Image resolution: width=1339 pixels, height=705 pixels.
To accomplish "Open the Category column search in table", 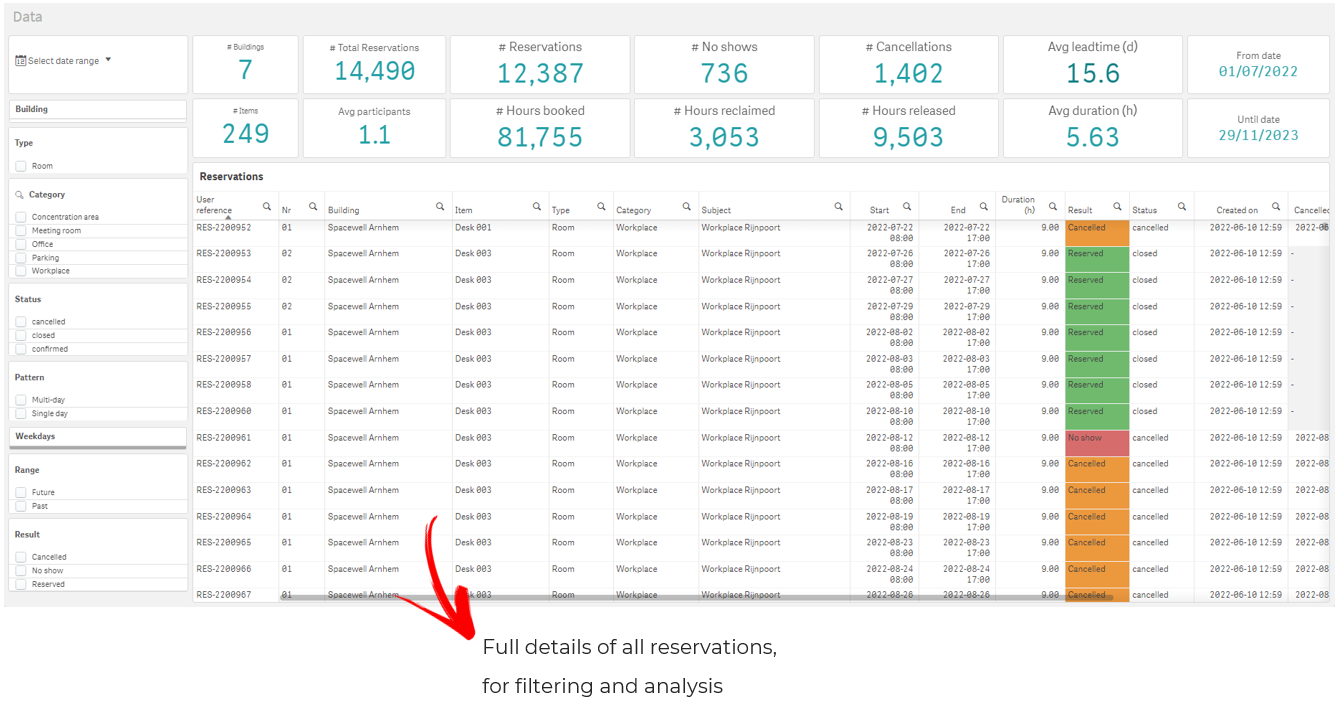I will coord(686,207).
